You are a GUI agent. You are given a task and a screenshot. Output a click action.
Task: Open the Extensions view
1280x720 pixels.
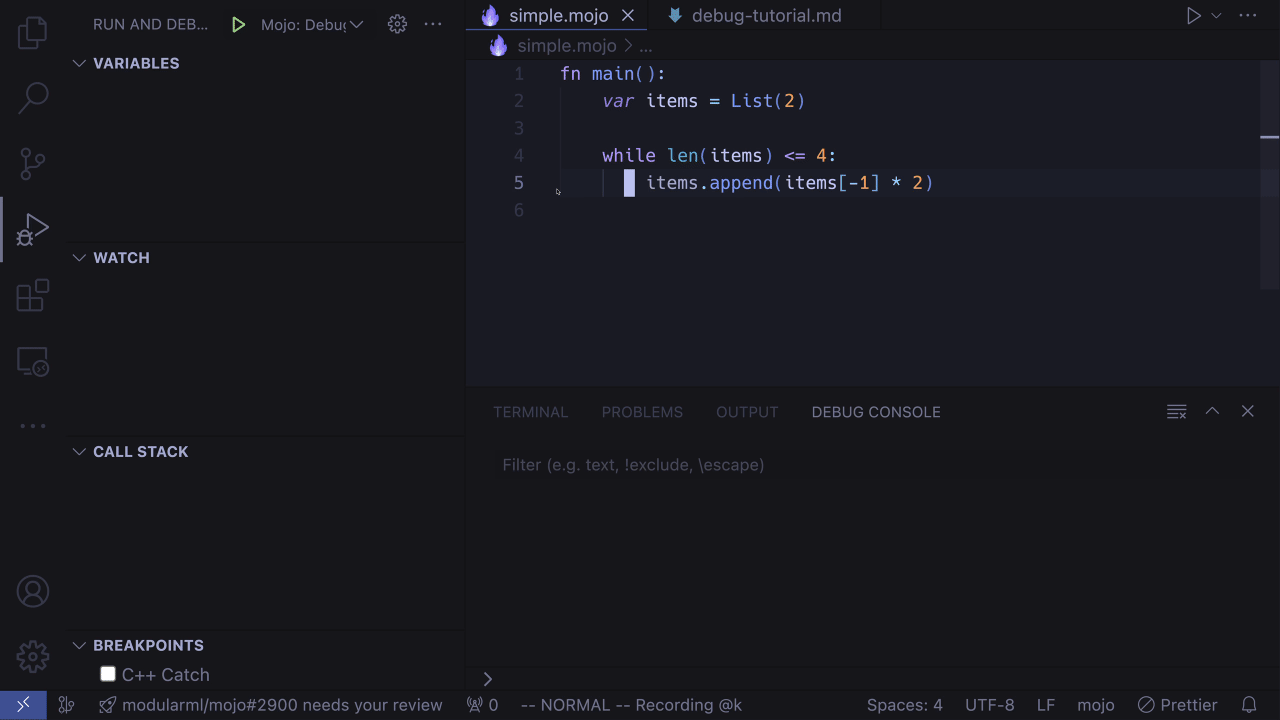click(33, 295)
